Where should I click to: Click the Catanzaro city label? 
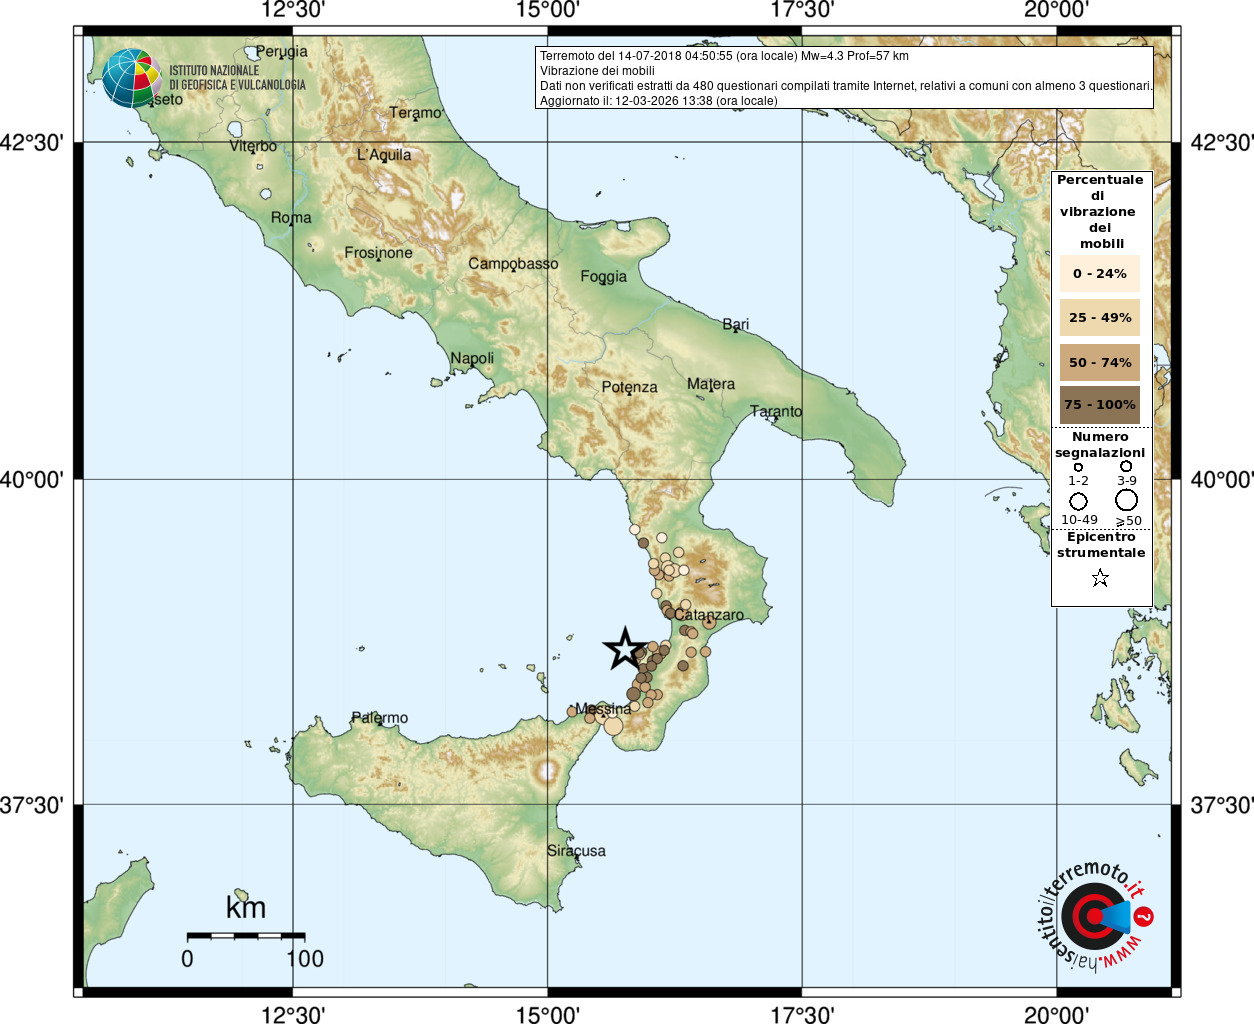[709, 615]
